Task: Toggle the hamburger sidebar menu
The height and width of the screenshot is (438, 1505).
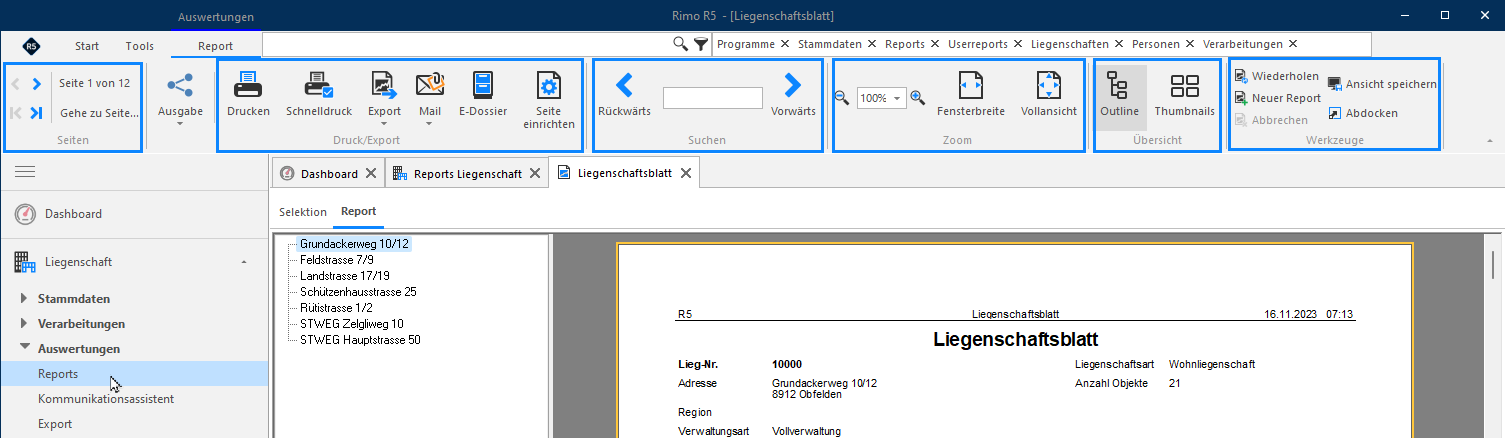Action: click(25, 173)
